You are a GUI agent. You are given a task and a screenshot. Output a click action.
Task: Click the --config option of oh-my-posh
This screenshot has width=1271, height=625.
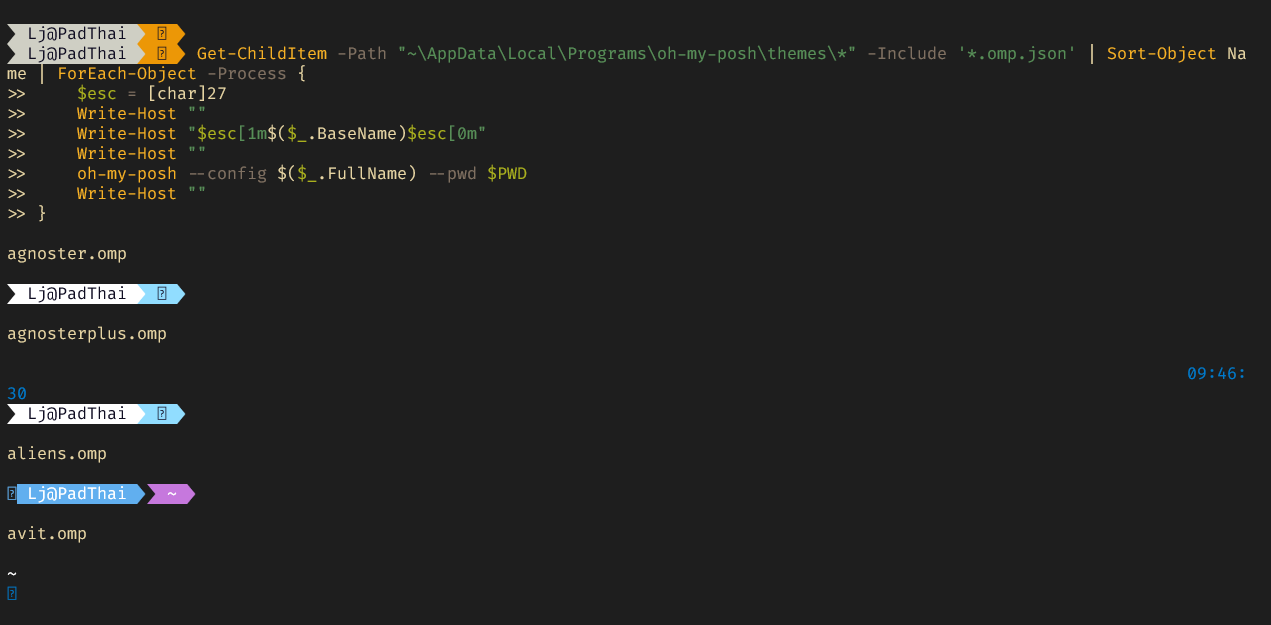(x=227, y=173)
